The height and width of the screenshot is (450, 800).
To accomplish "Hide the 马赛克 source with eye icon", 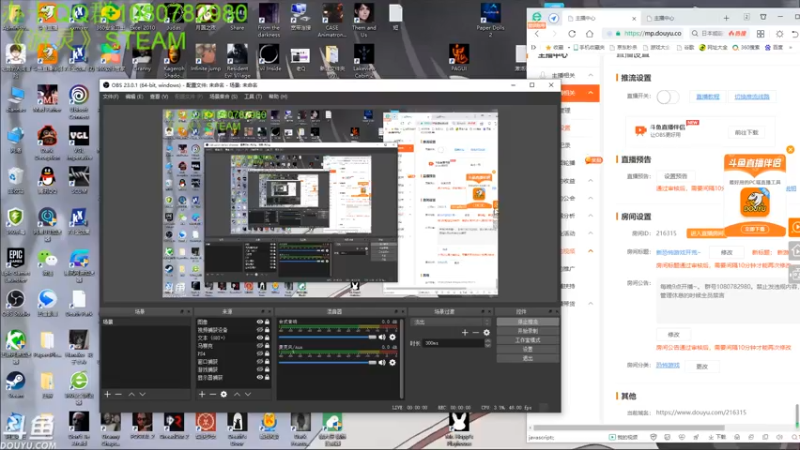I will click(x=259, y=345).
